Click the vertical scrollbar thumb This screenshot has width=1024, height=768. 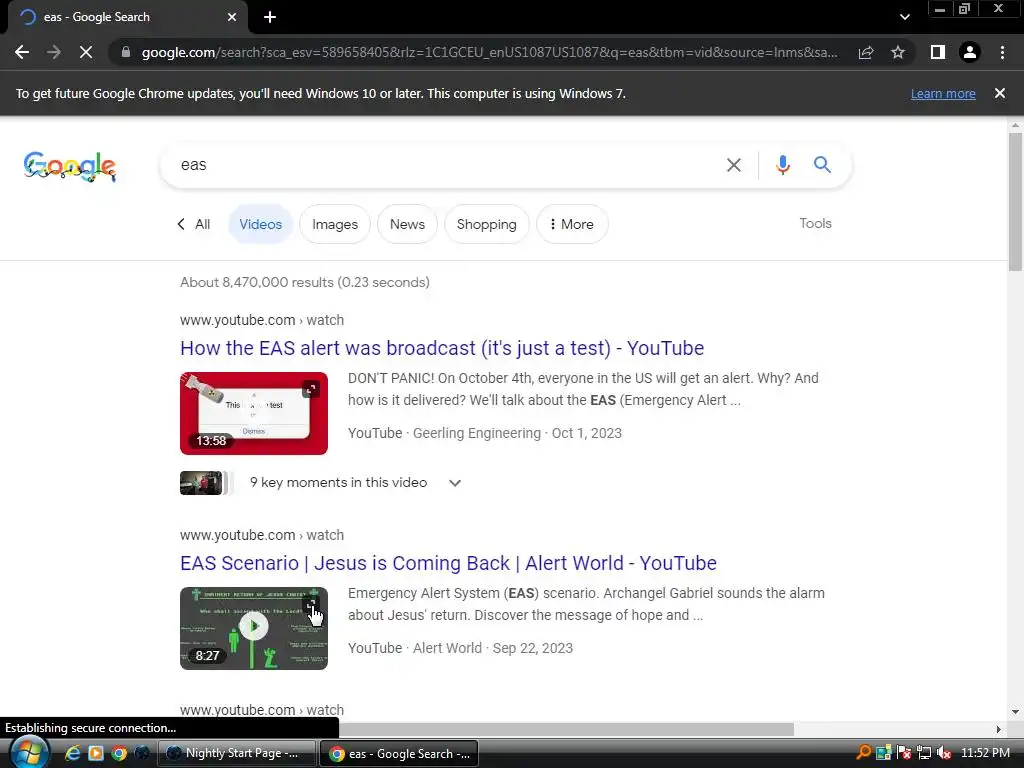(1015, 201)
